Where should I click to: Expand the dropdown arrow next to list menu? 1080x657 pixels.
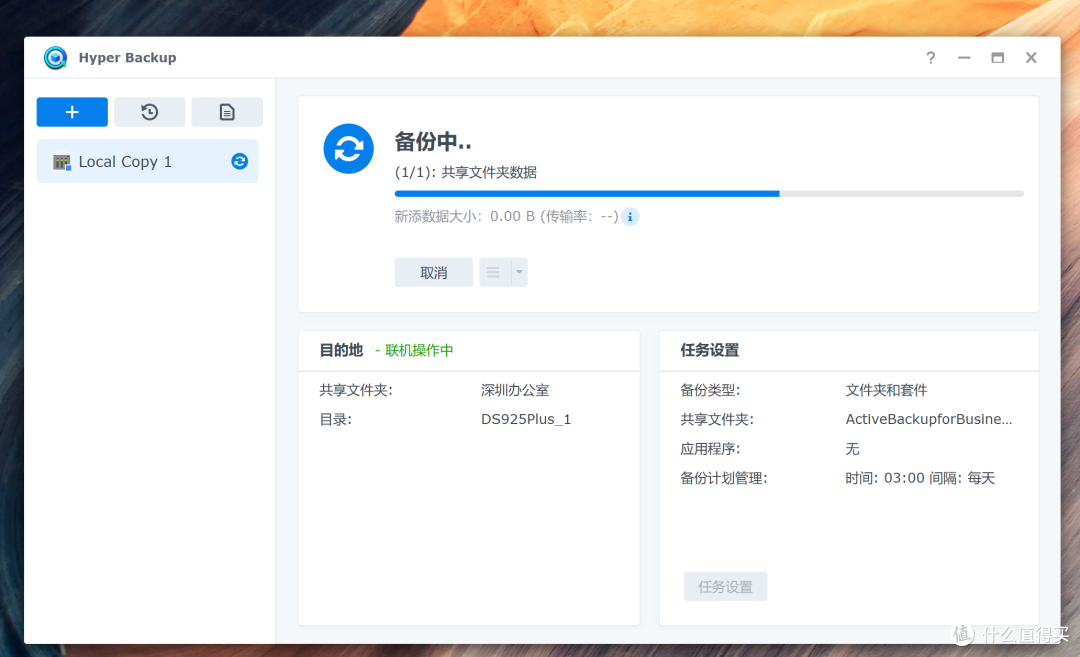[519, 273]
